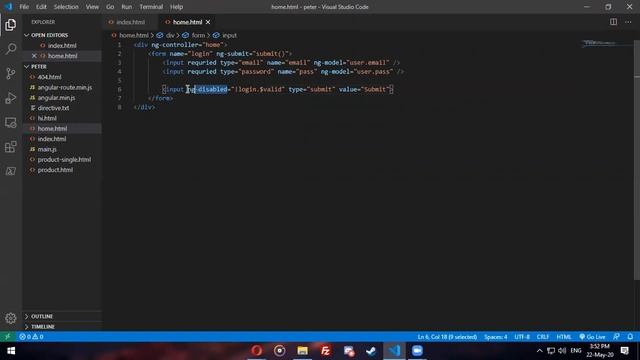Click the remote window indicator in status bar

7,337
